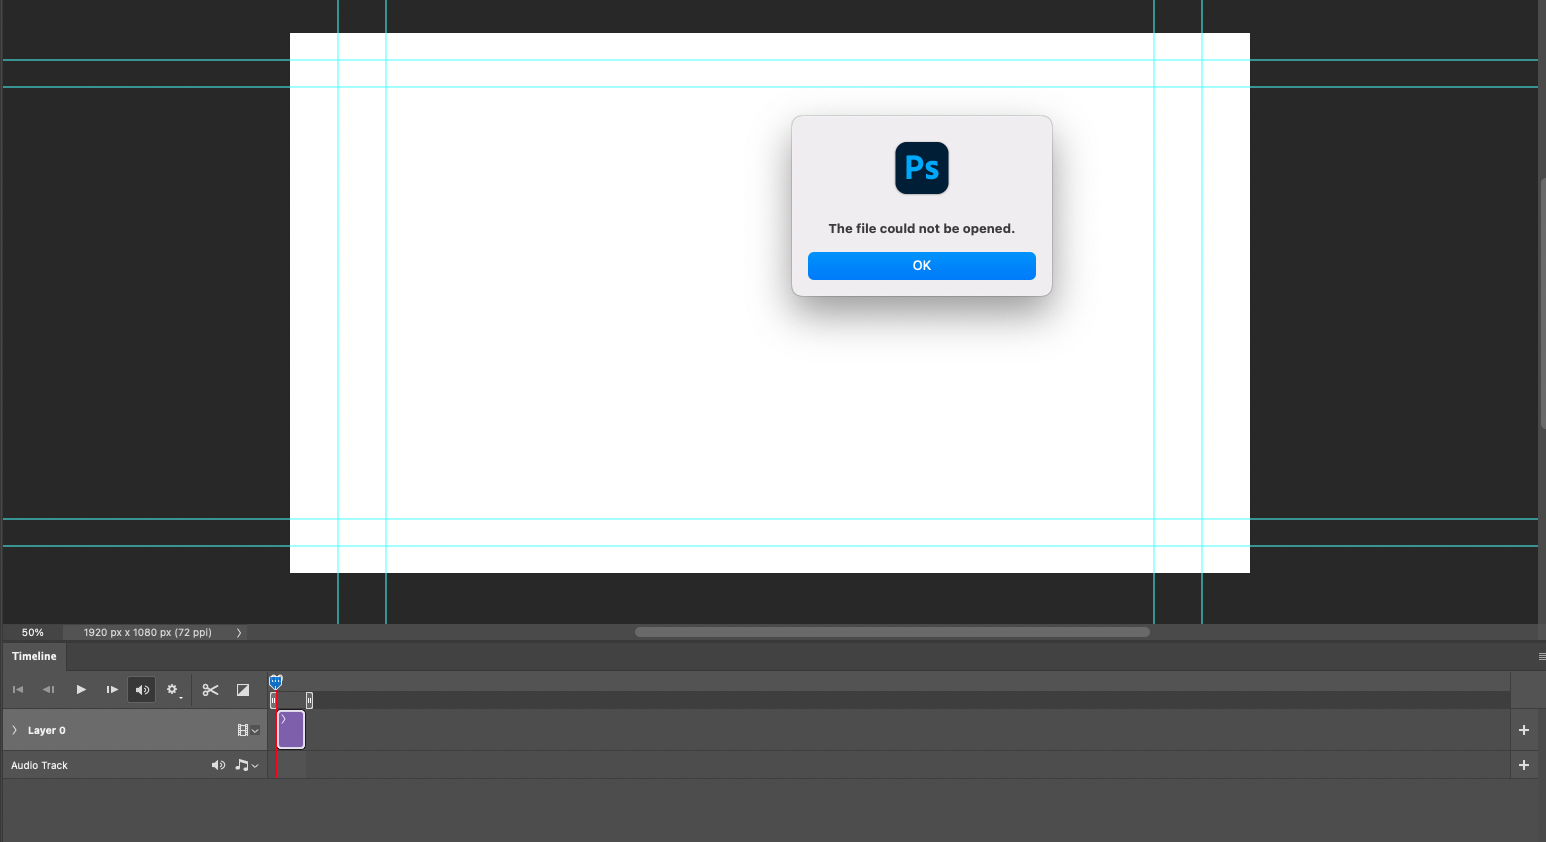Choose a transition with the fade icon
This screenshot has width=1546, height=842.
pos(242,690)
